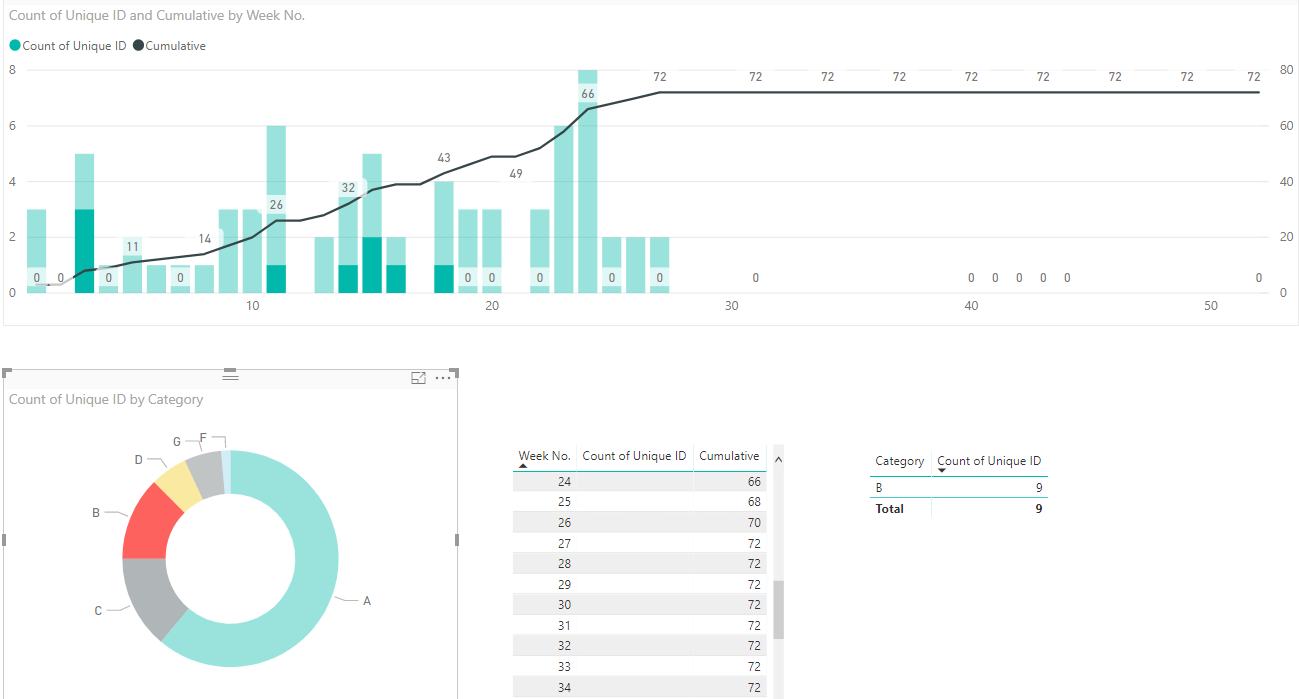
Task: Open focus mode for the donut visual
Action: (x=418, y=378)
